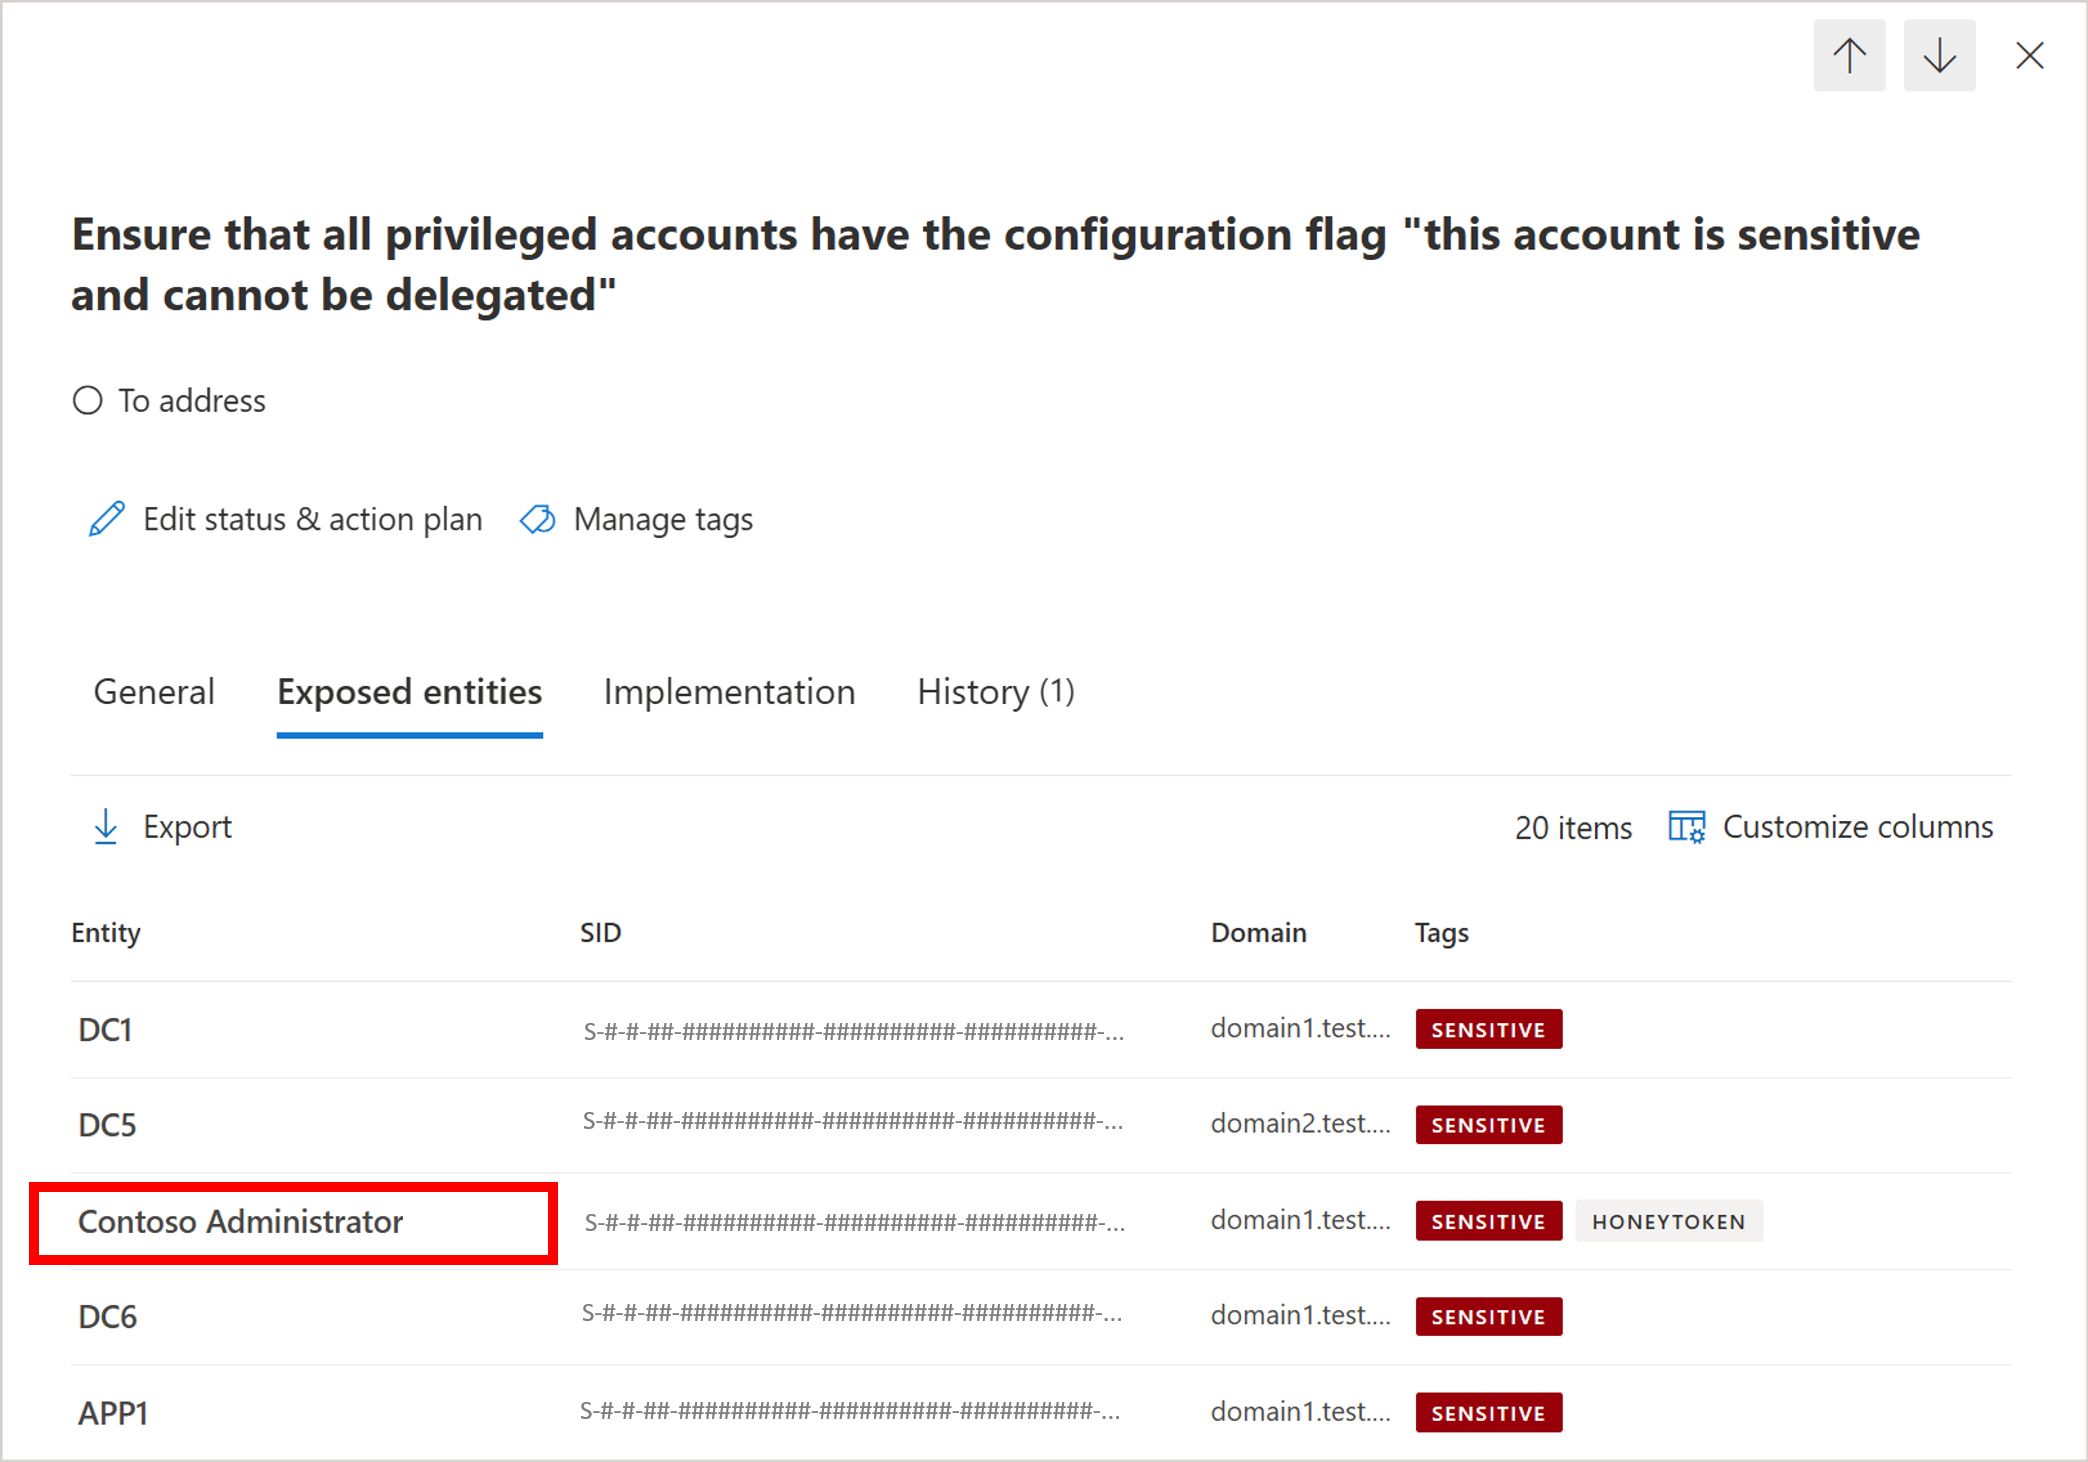2088x1462 pixels.
Task: Click Contoso Administrator's SID value
Action: click(853, 1222)
